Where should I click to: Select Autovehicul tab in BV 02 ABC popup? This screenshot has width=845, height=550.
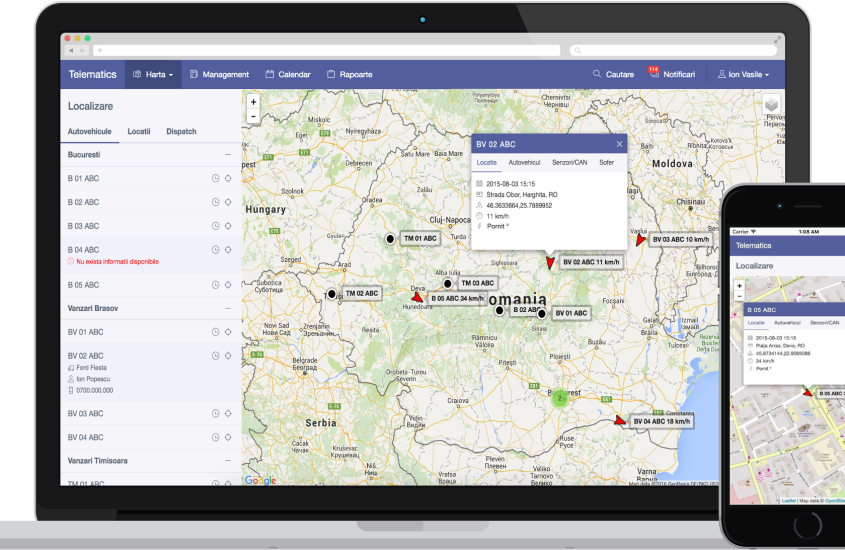(x=524, y=162)
